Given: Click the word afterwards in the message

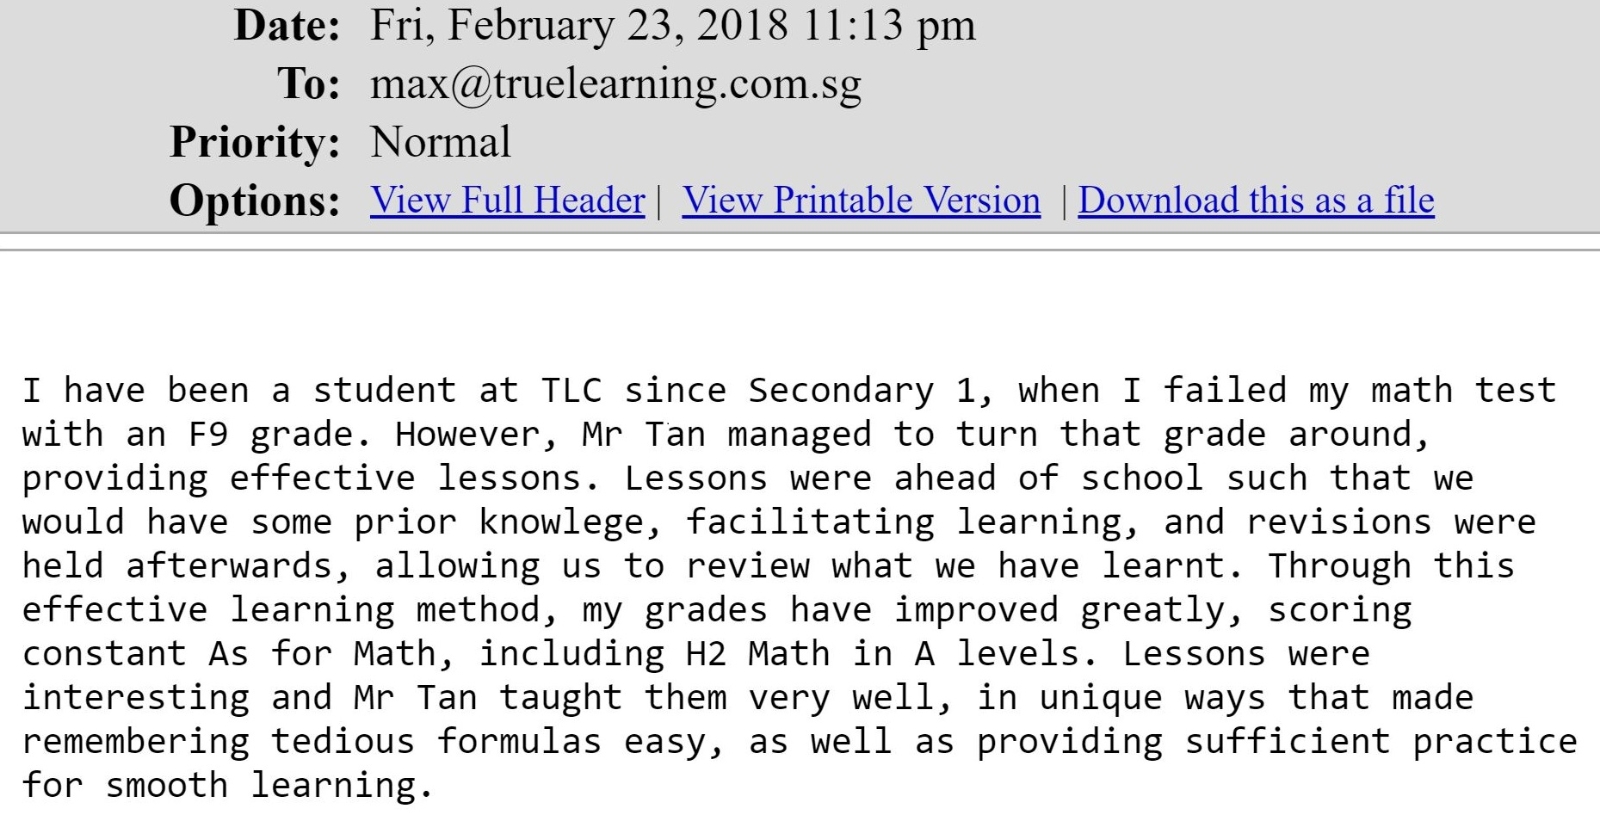Looking at the screenshot, I should [x=229, y=566].
